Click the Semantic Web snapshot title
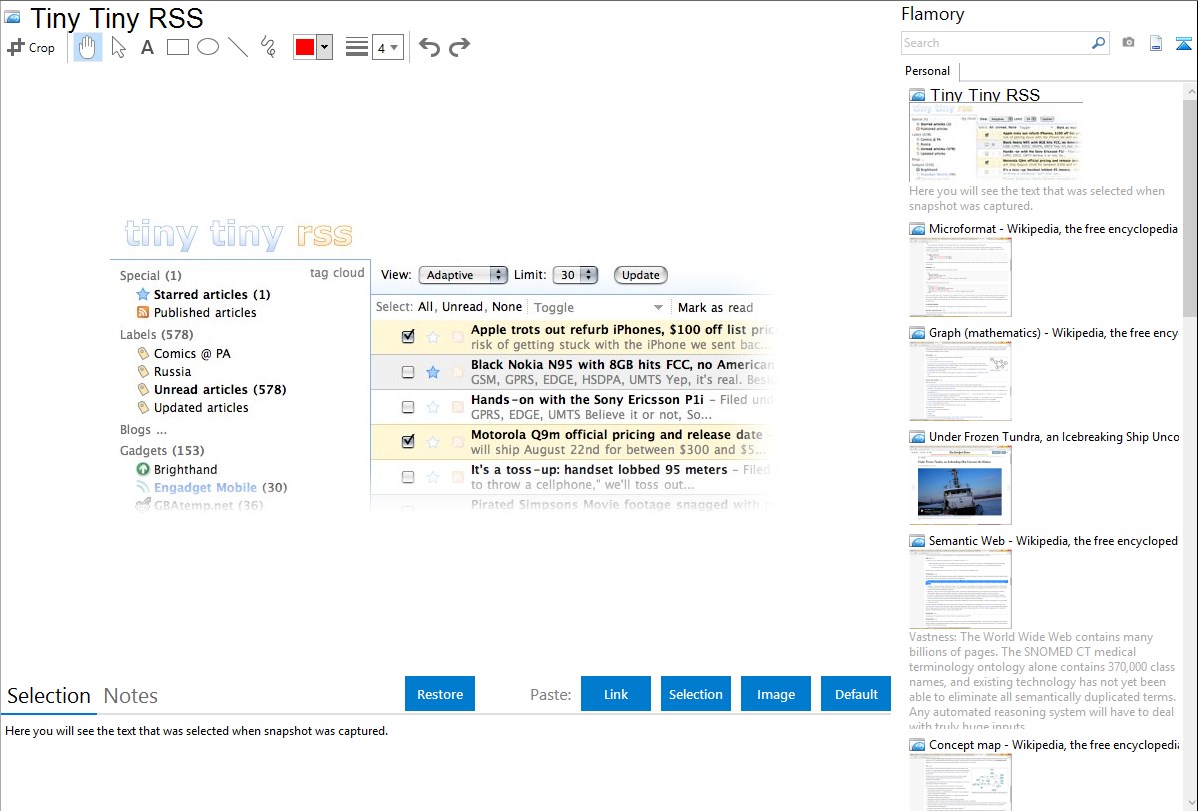 pos(1053,540)
